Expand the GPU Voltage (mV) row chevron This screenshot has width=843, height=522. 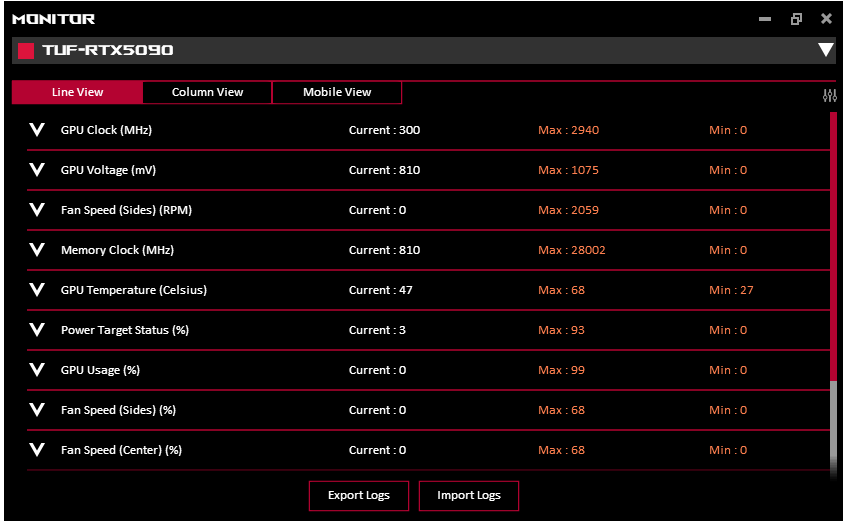(x=37, y=170)
